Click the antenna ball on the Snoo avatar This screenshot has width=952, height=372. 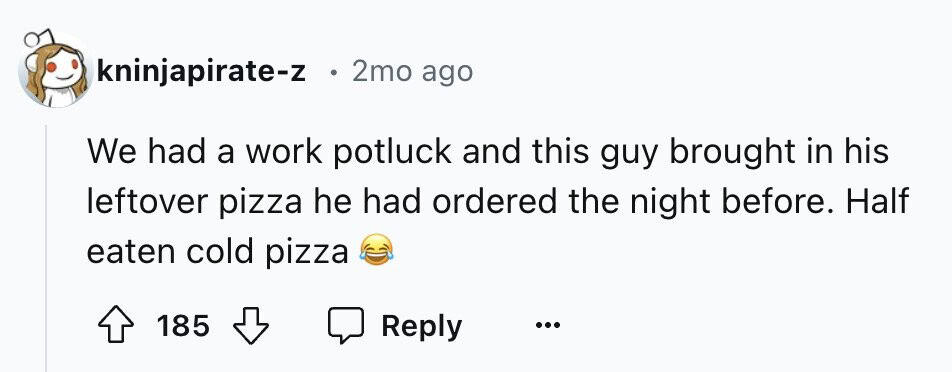(31, 41)
